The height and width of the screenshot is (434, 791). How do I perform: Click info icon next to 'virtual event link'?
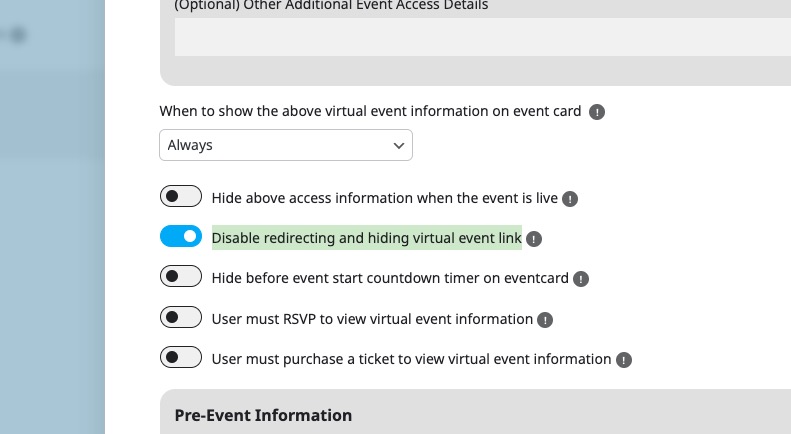pyautogui.click(x=534, y=239)
